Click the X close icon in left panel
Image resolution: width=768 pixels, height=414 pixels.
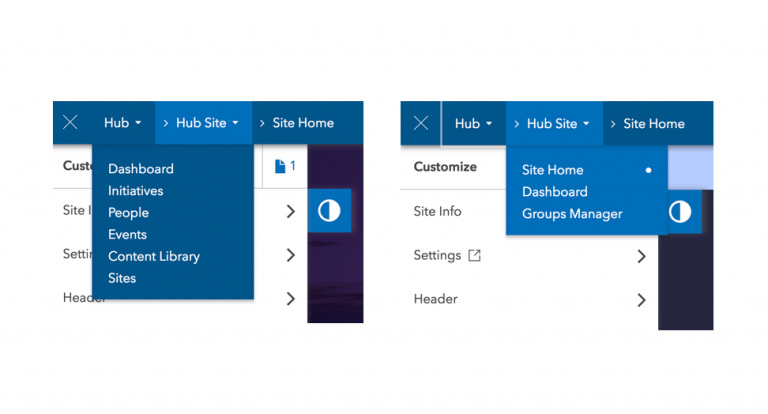tap(70, 123)
